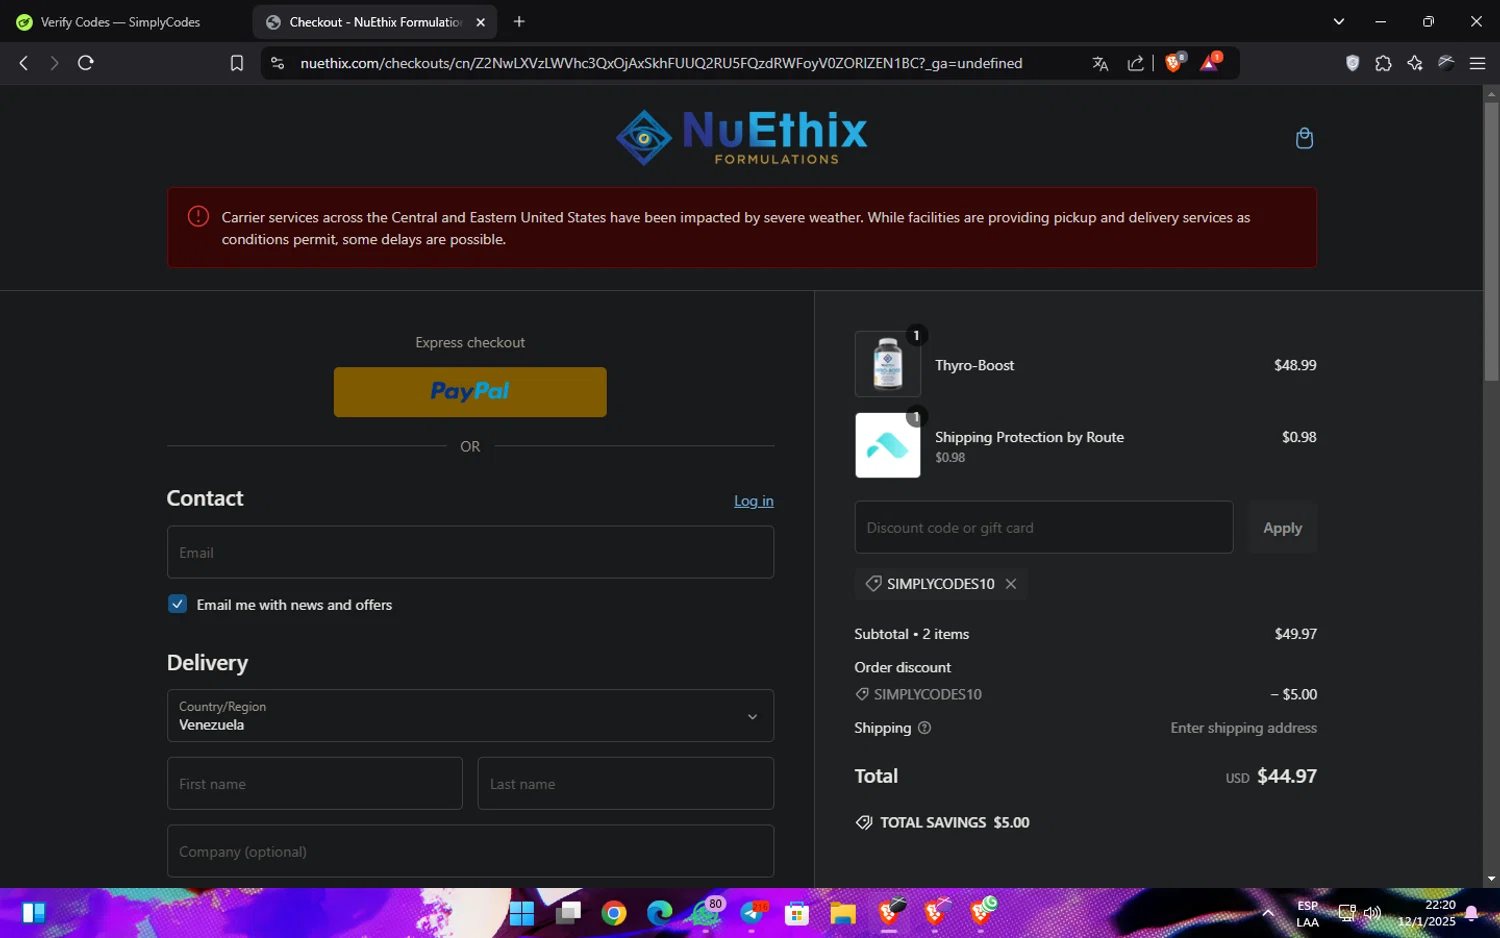Reload the checkout page

[86, 63]
